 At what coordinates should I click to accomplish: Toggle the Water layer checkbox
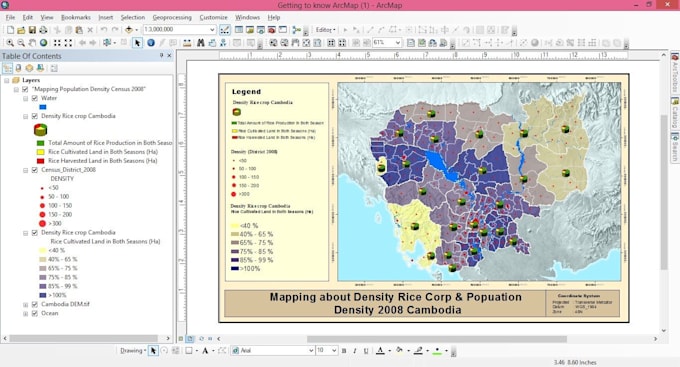[x=35, y=98]
